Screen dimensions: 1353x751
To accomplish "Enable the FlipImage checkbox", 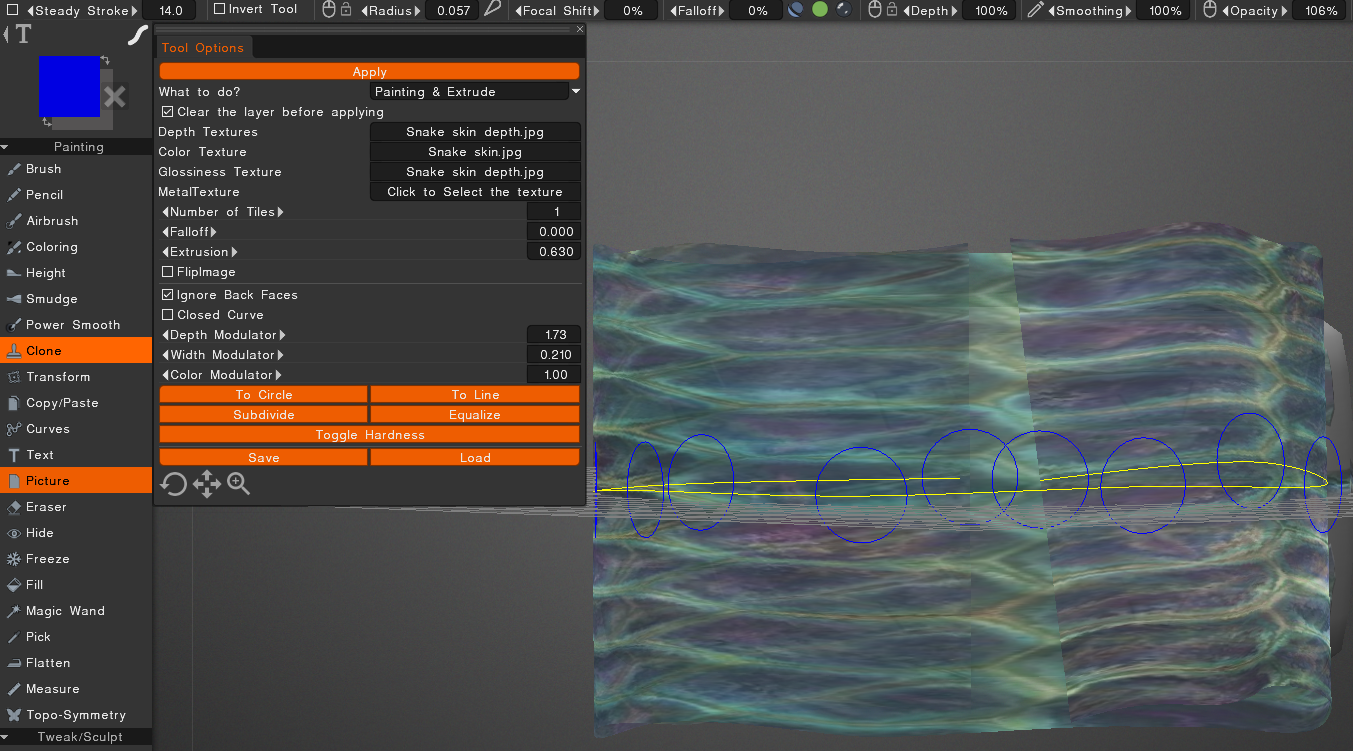I will tap(168, 272).
